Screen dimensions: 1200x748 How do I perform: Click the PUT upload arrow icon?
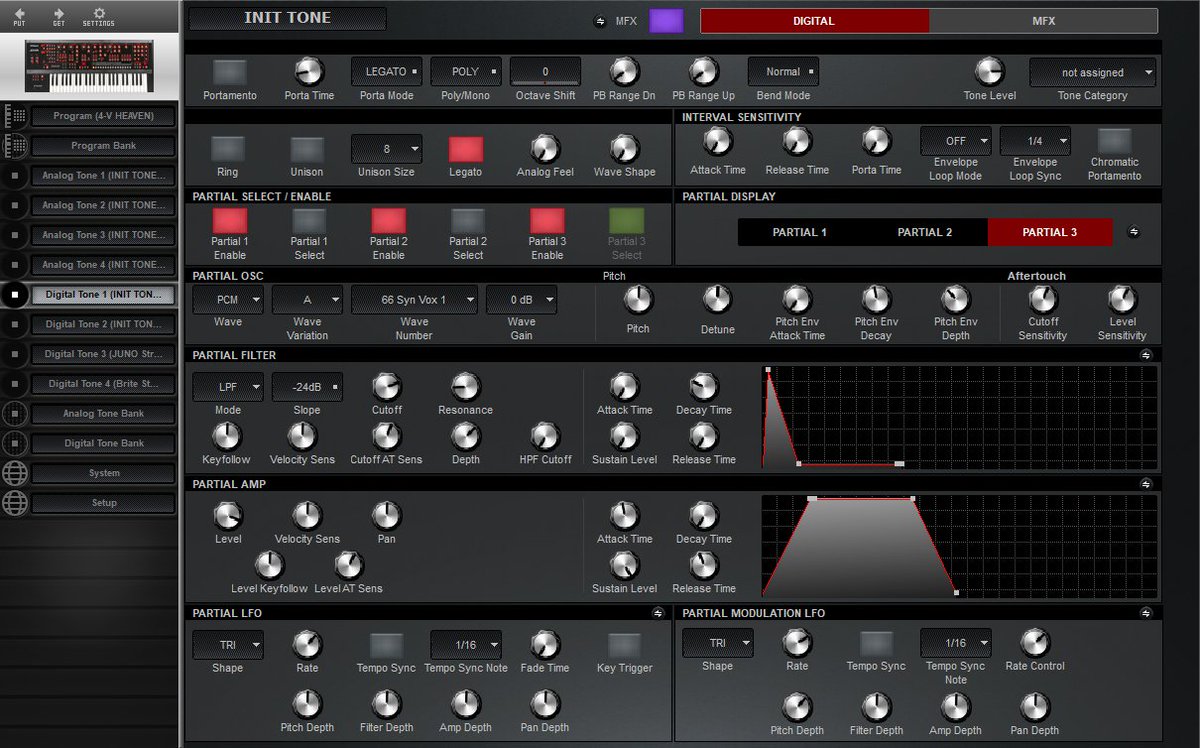tap(19, 15)
